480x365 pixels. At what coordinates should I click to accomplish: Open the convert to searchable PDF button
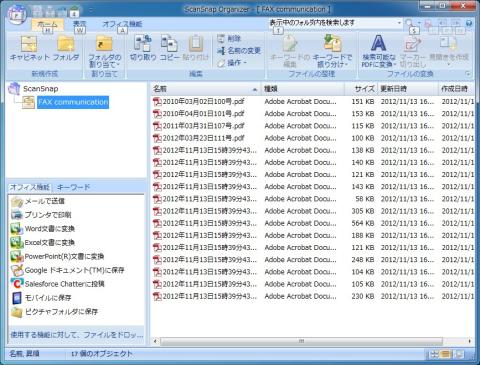pyautogui.click(x=379, y=52)
